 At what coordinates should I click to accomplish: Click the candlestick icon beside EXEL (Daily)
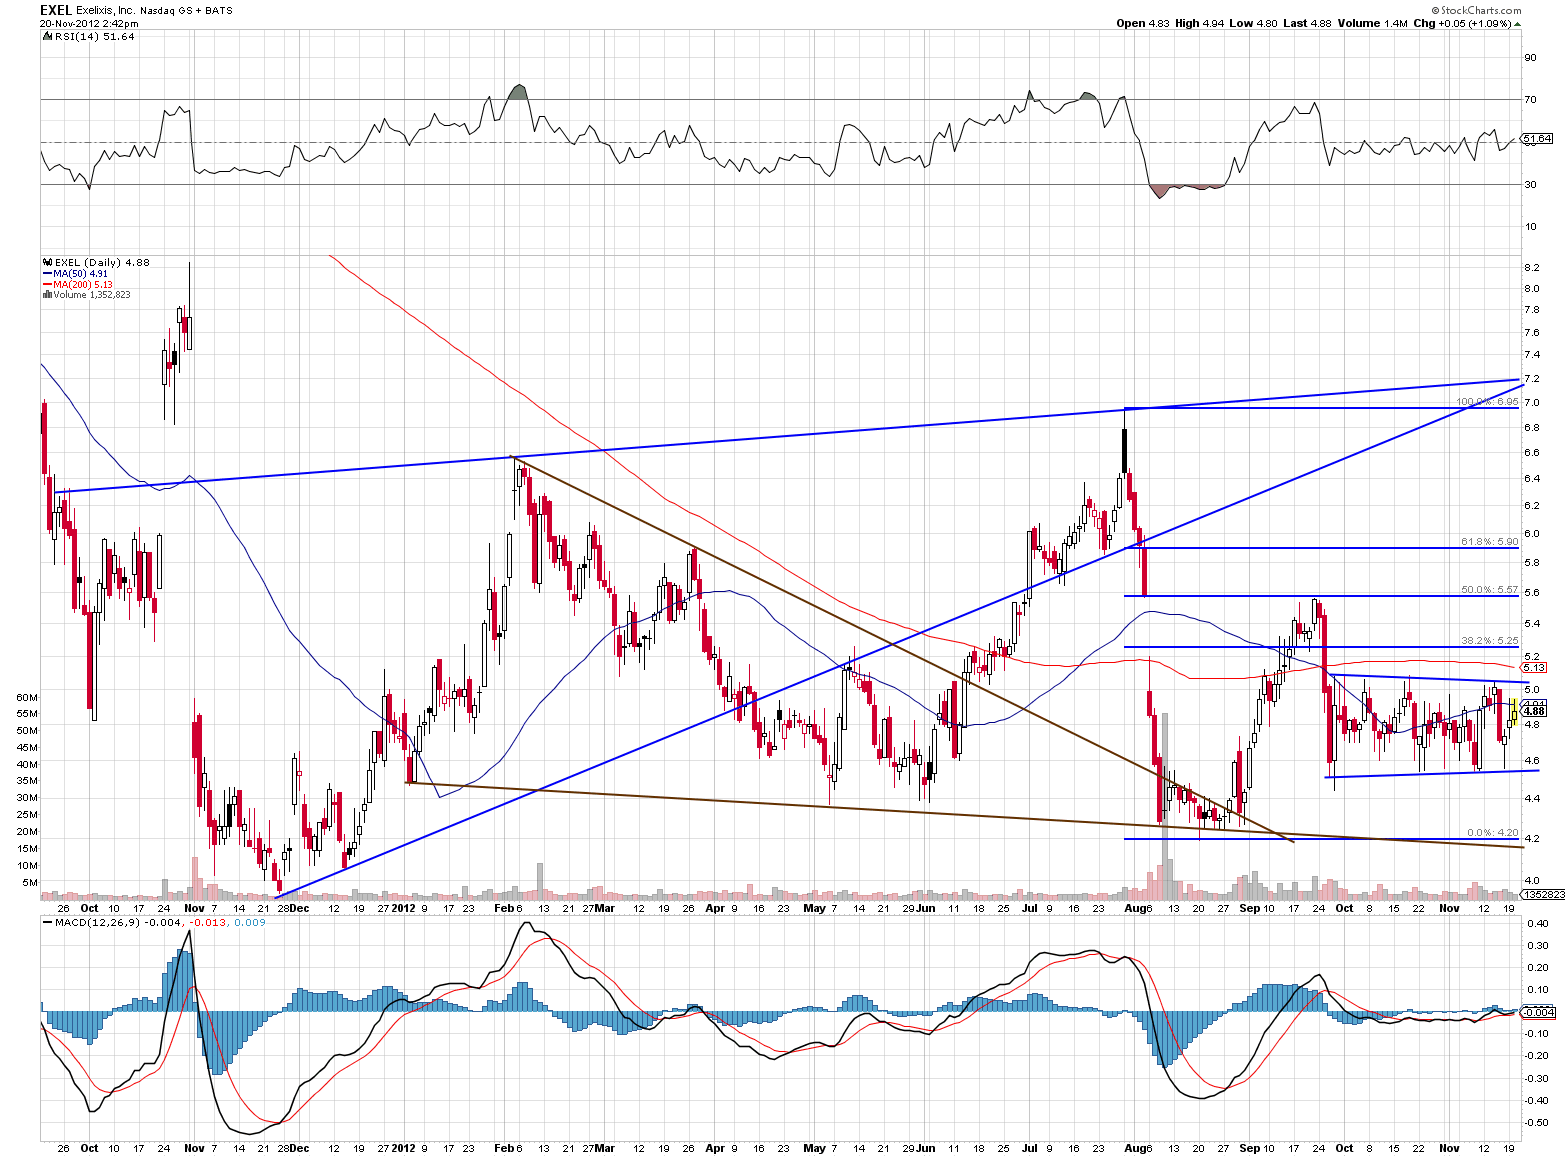pos(47,263)
